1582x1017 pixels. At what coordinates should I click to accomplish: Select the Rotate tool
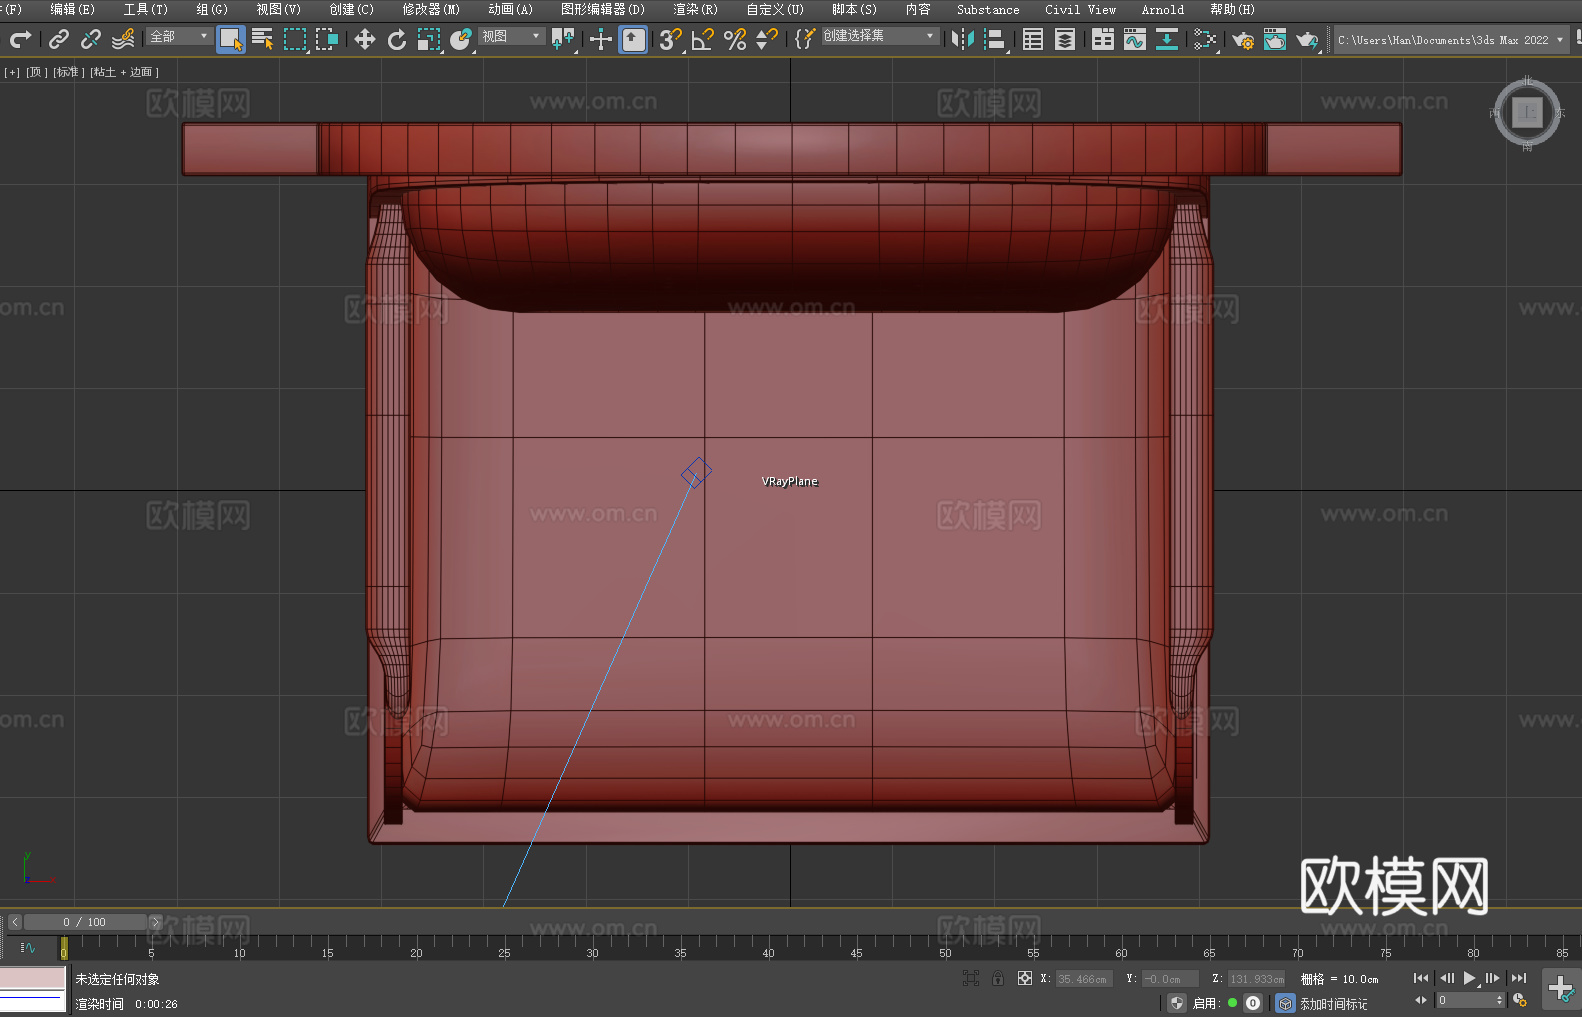tap(397, 39)
